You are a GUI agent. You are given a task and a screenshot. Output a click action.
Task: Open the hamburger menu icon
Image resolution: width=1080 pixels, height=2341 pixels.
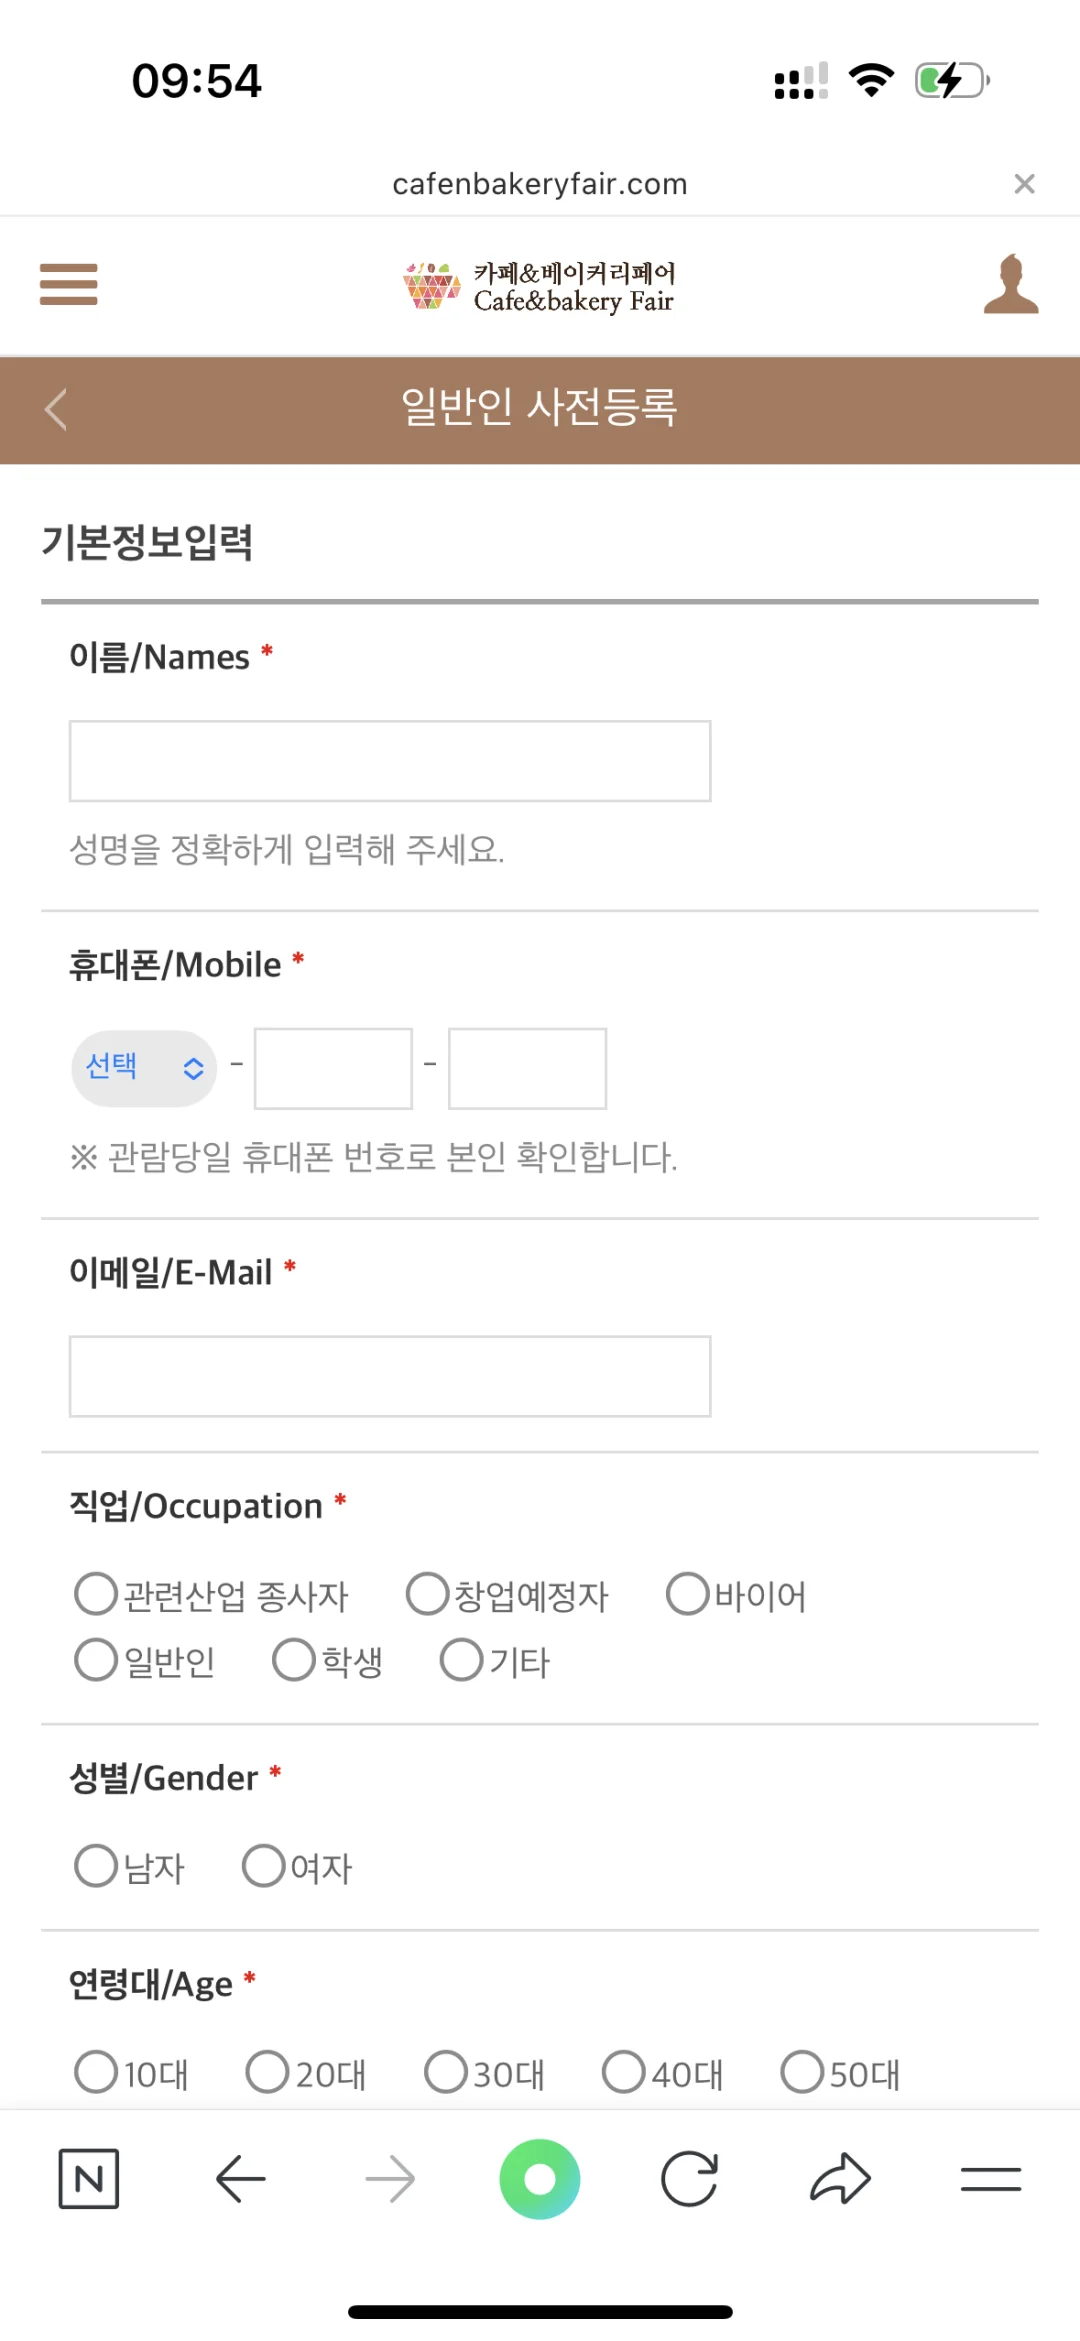(68, 284)
